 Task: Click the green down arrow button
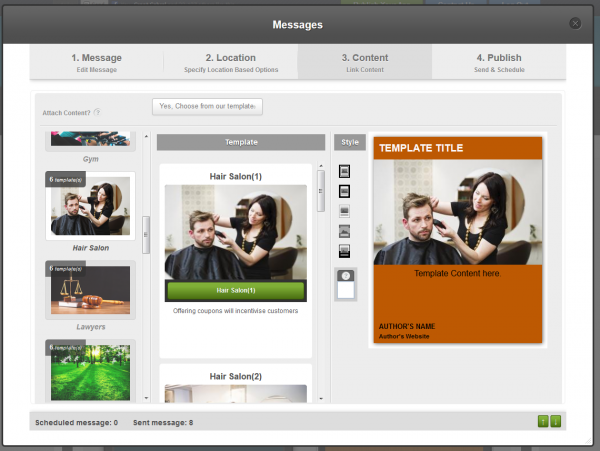(x=556, y=422)
